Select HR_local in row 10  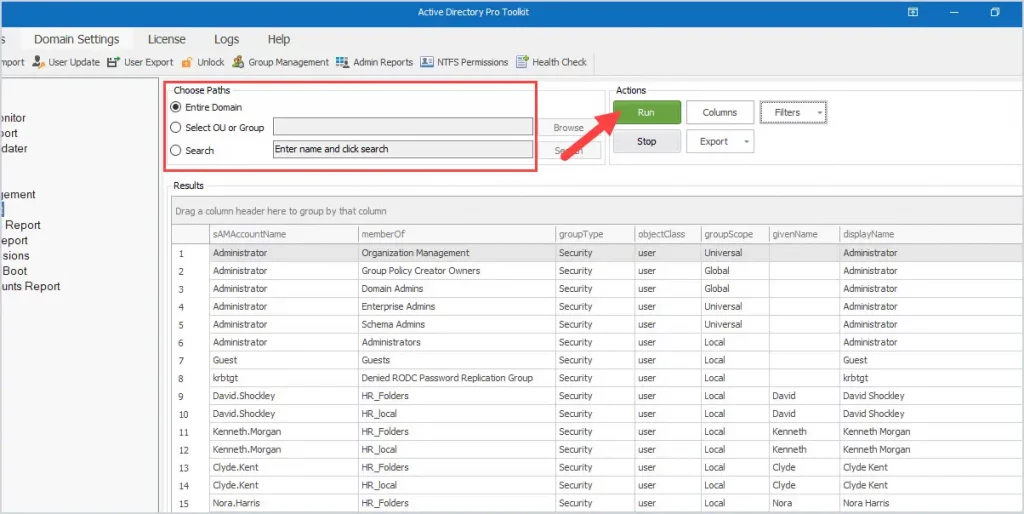point(456,413)
